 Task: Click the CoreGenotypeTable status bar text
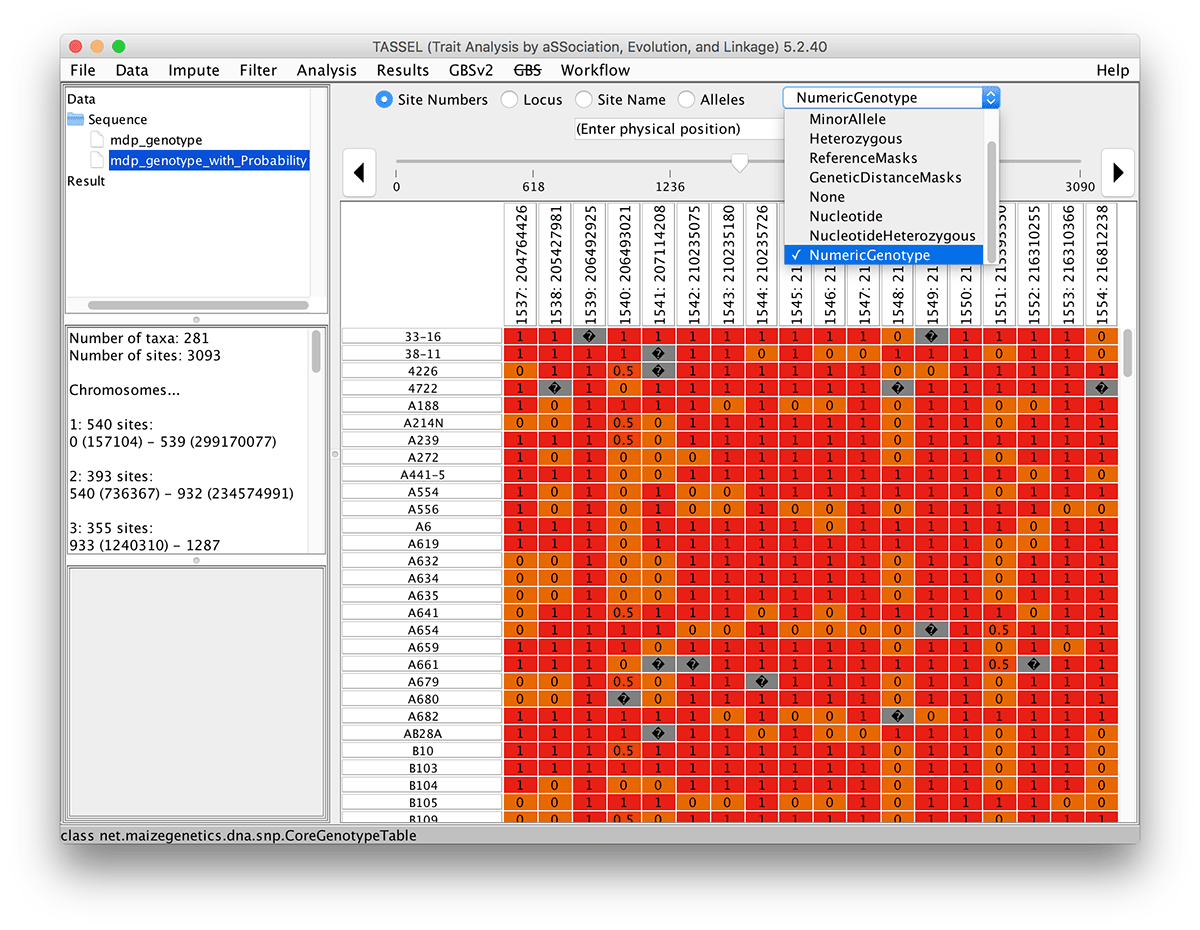(x=238, y=834)
